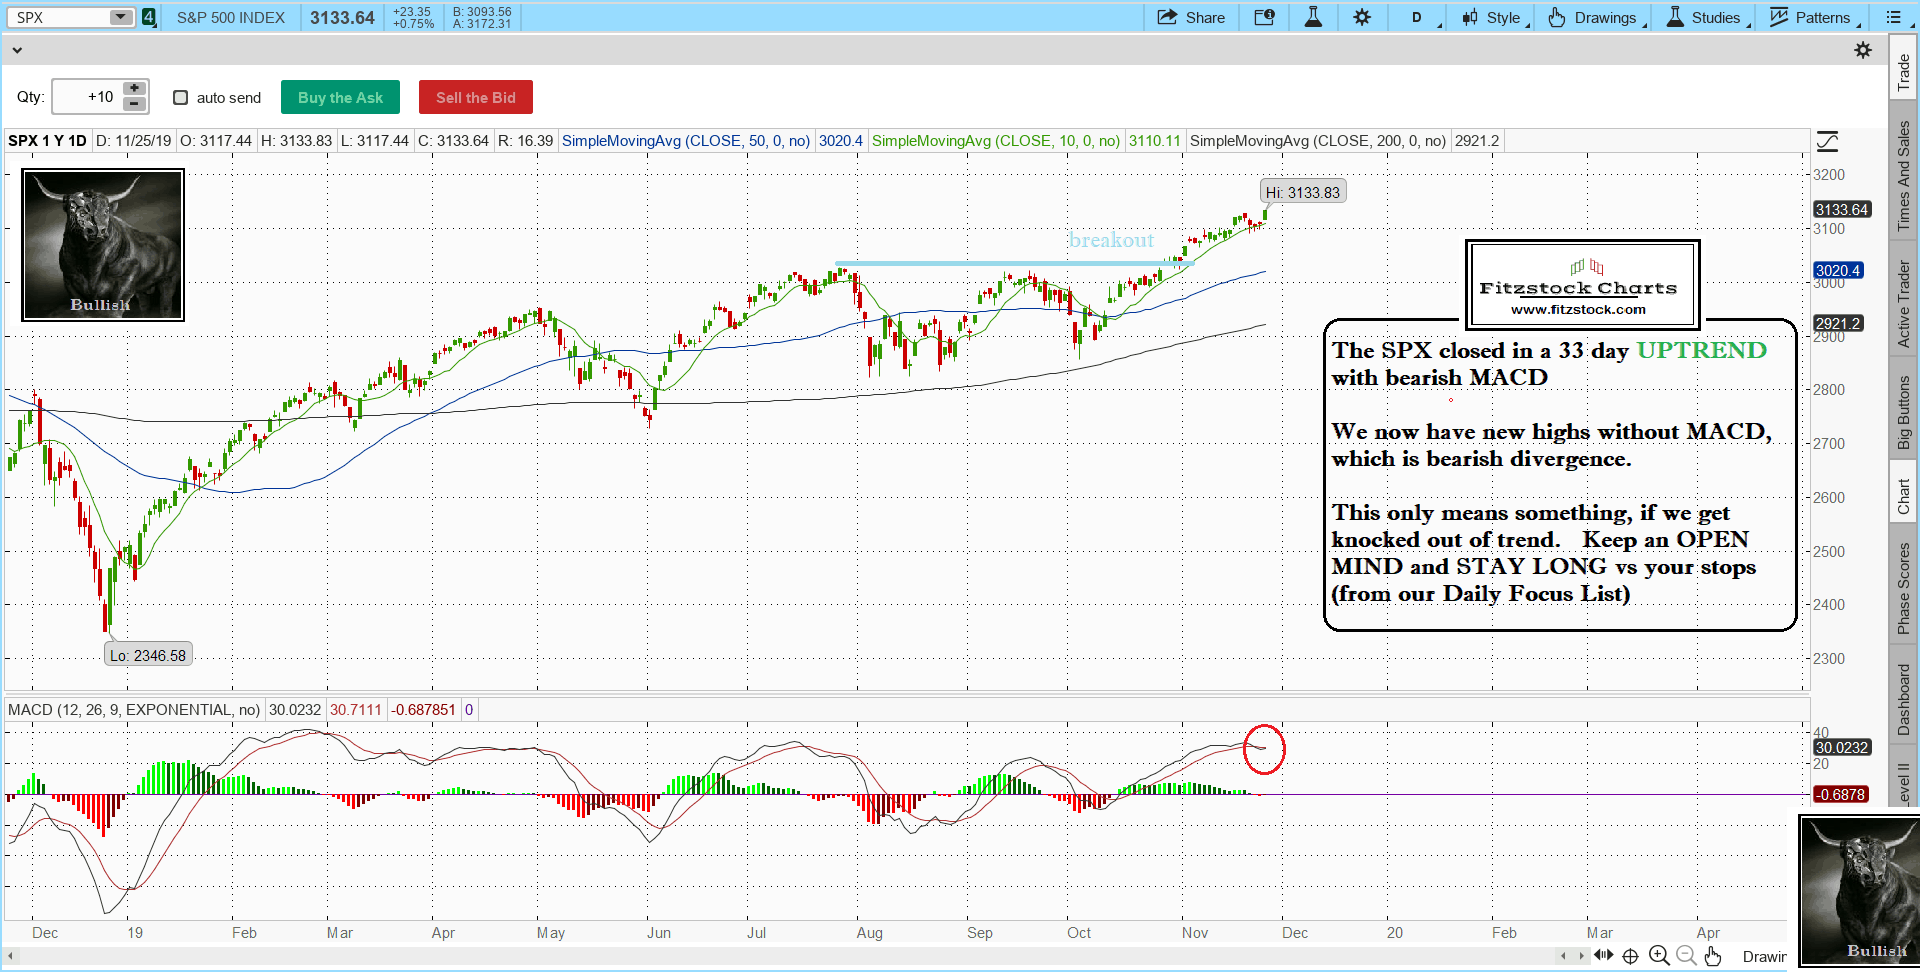Click the symbol info card icon
The height and width of the screenshot is (972, 1920).
(1264, 17)
